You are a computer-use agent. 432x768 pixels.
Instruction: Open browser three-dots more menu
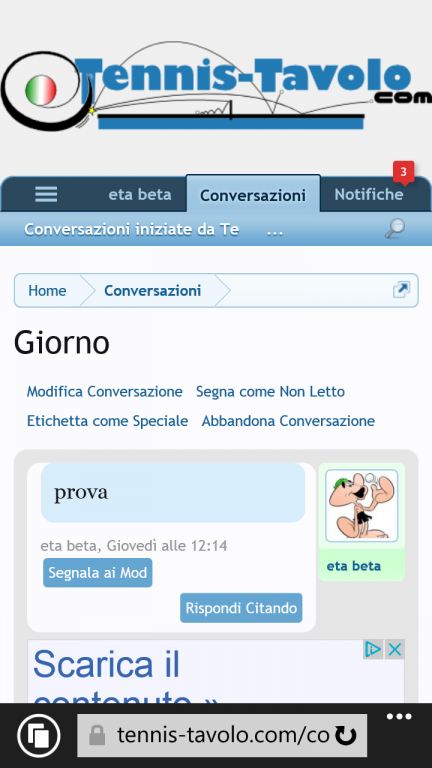pyautogui.click(x=399, y=717)
